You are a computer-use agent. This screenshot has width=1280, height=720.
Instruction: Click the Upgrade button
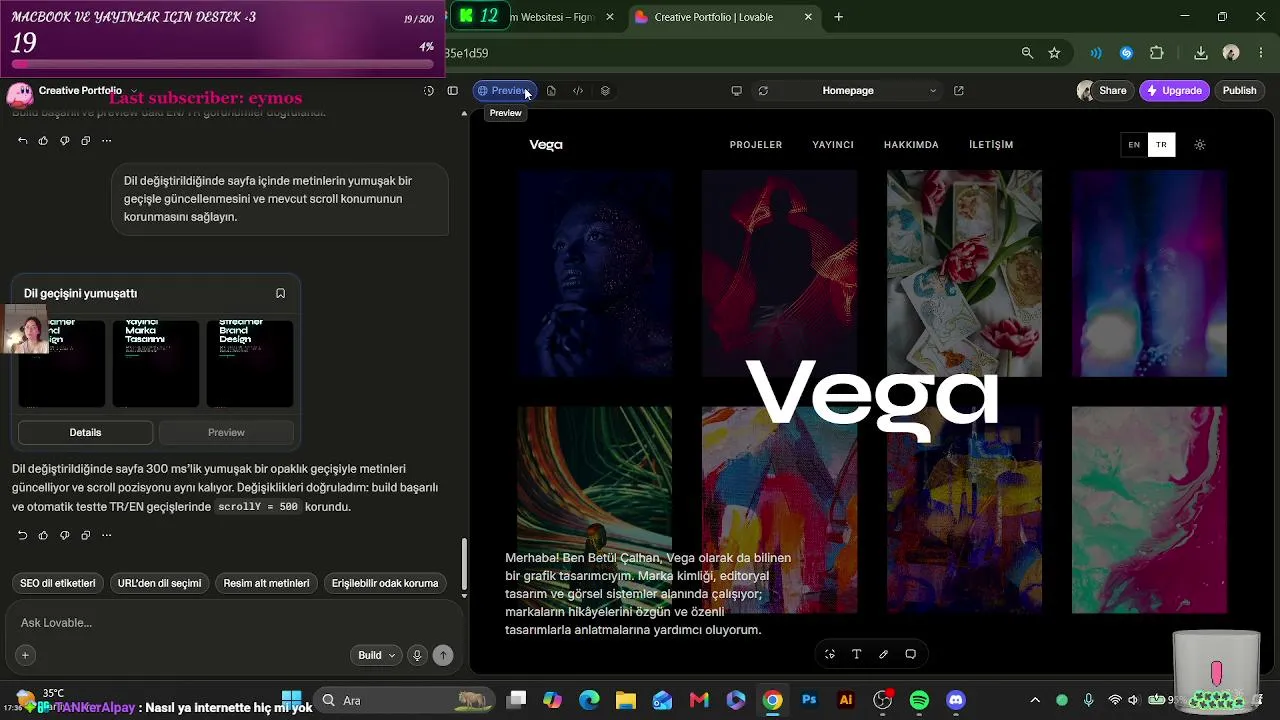[1174, 91]
